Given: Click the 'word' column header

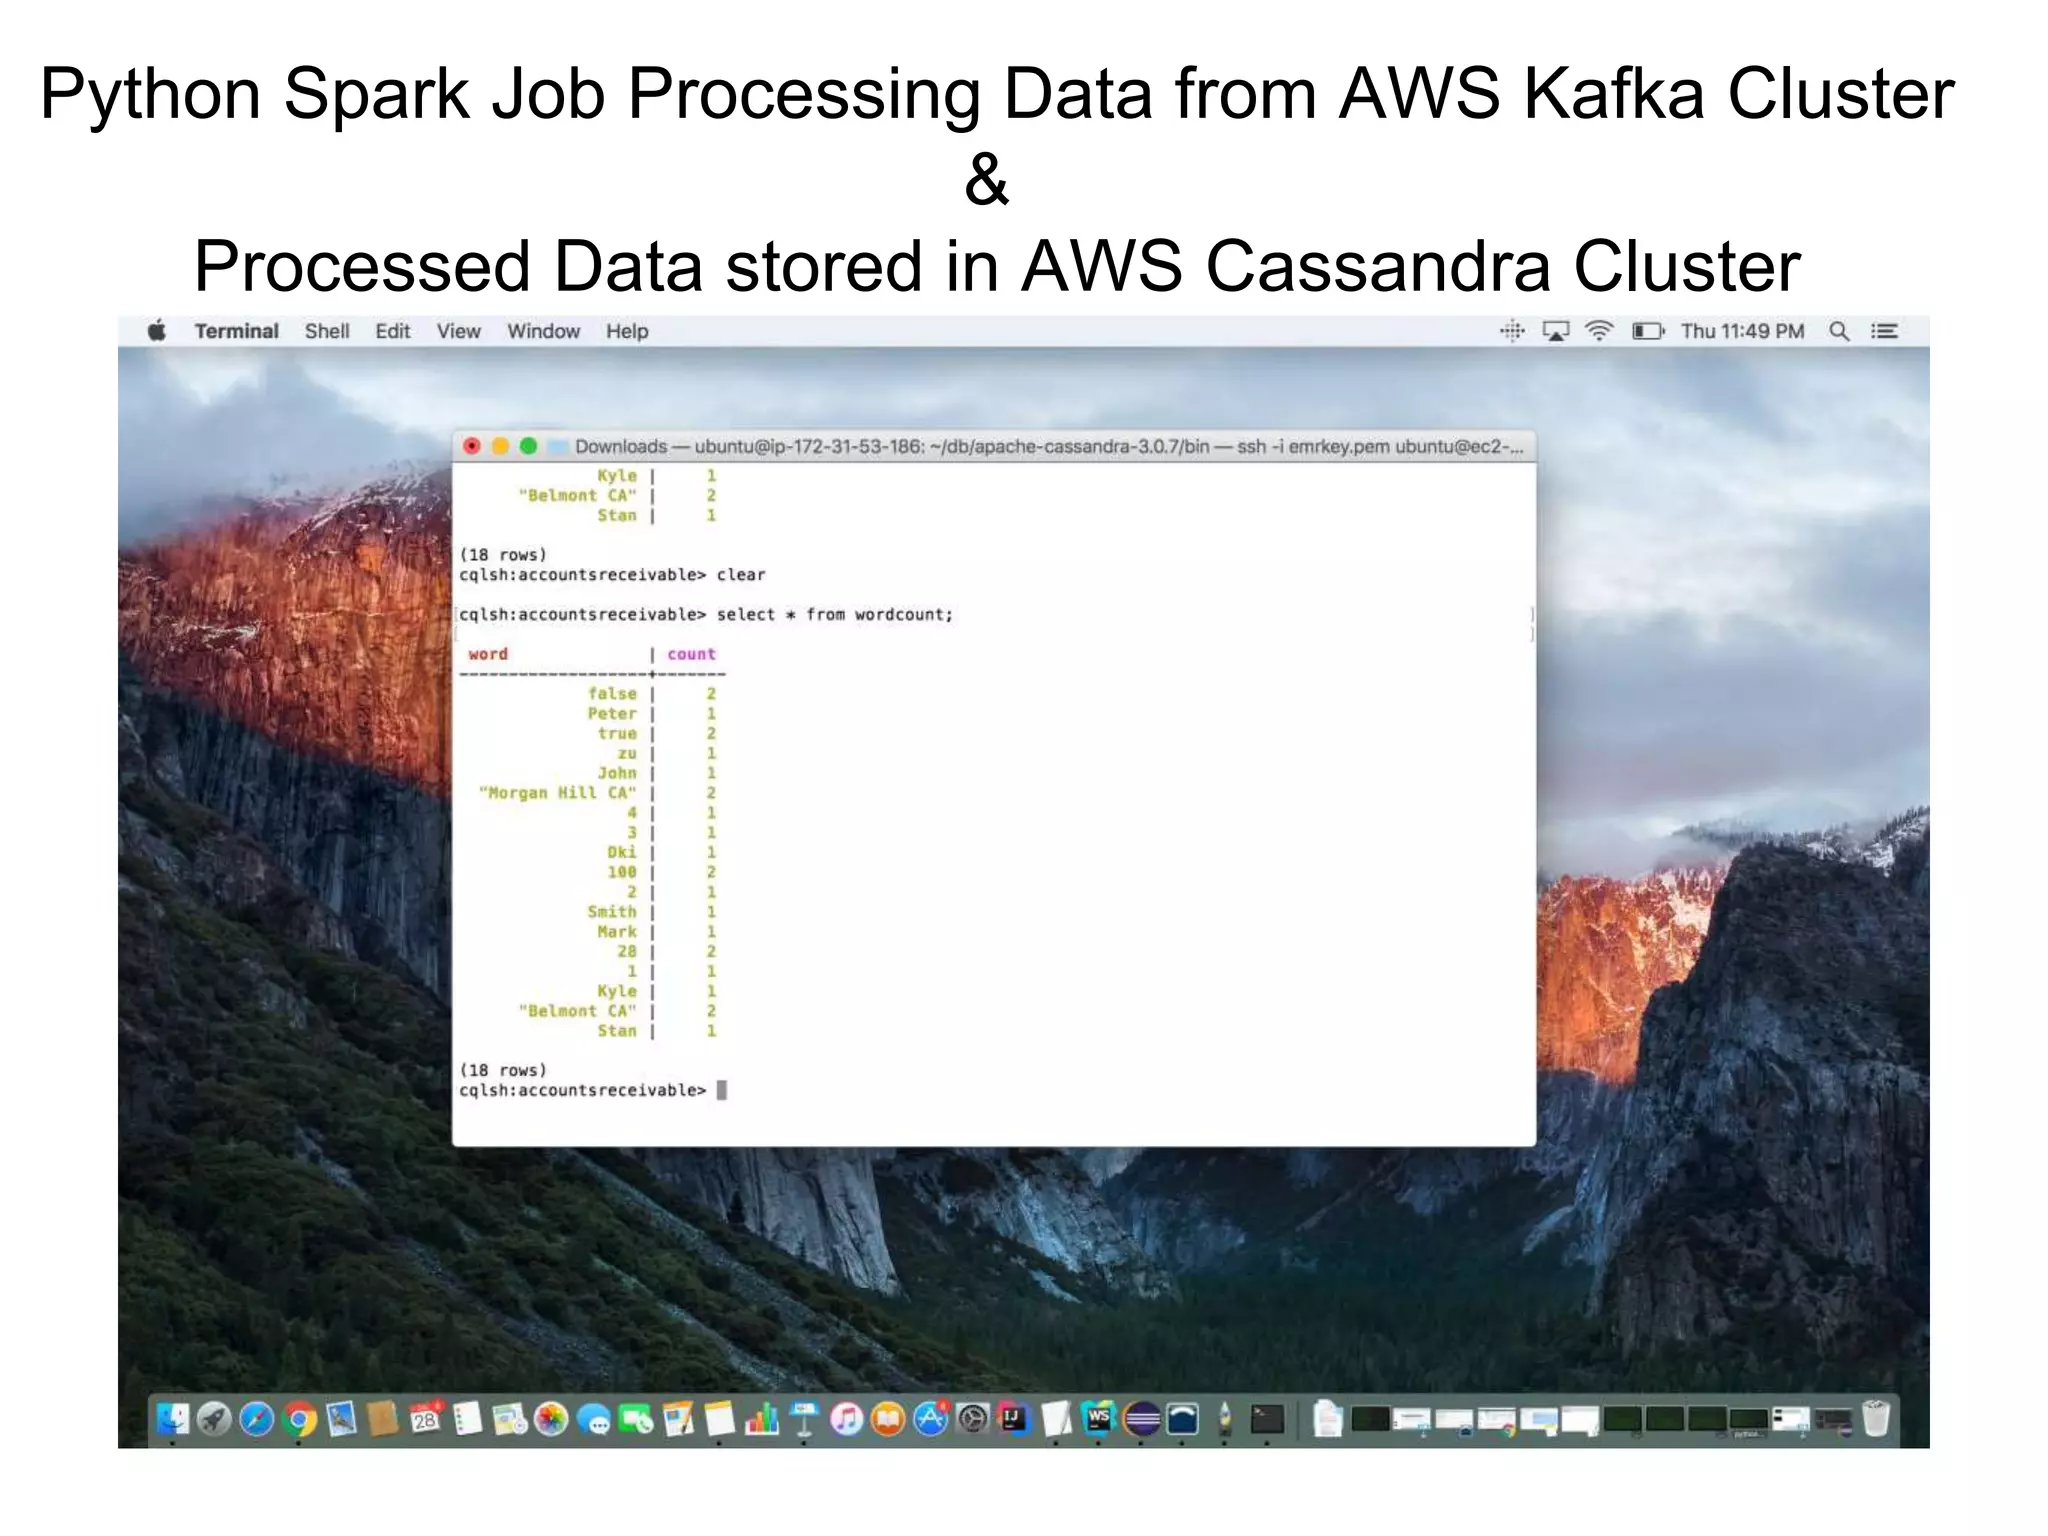Looking at the screenshot, I should (488, 654).
